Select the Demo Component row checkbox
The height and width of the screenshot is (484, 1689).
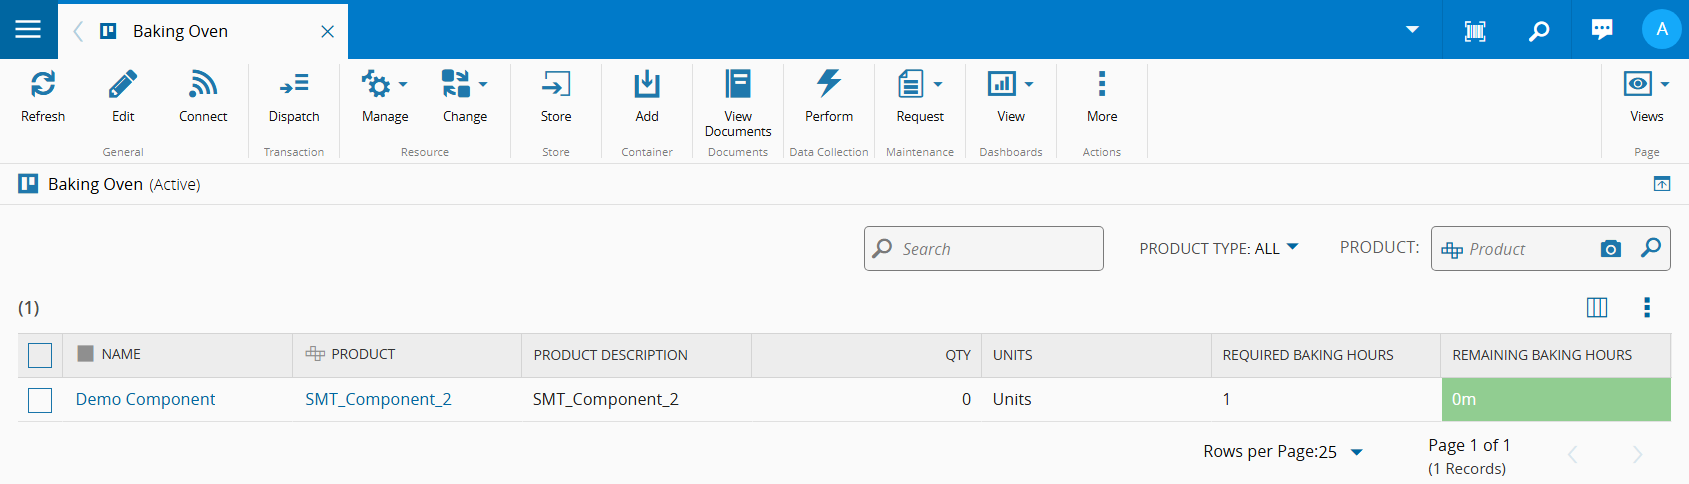[x=40, y=400]
